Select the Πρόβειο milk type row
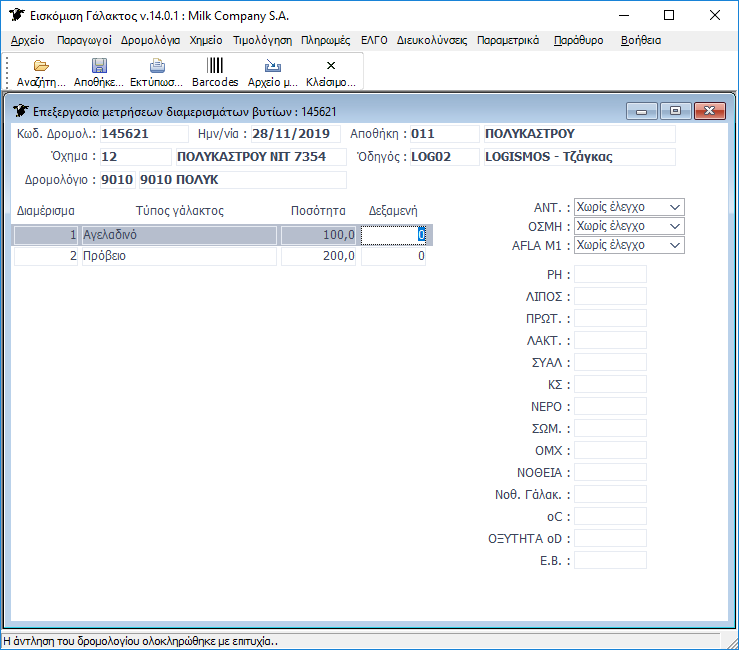The height and width of the screenshot is (650, 739). click(x=178, y=256)
